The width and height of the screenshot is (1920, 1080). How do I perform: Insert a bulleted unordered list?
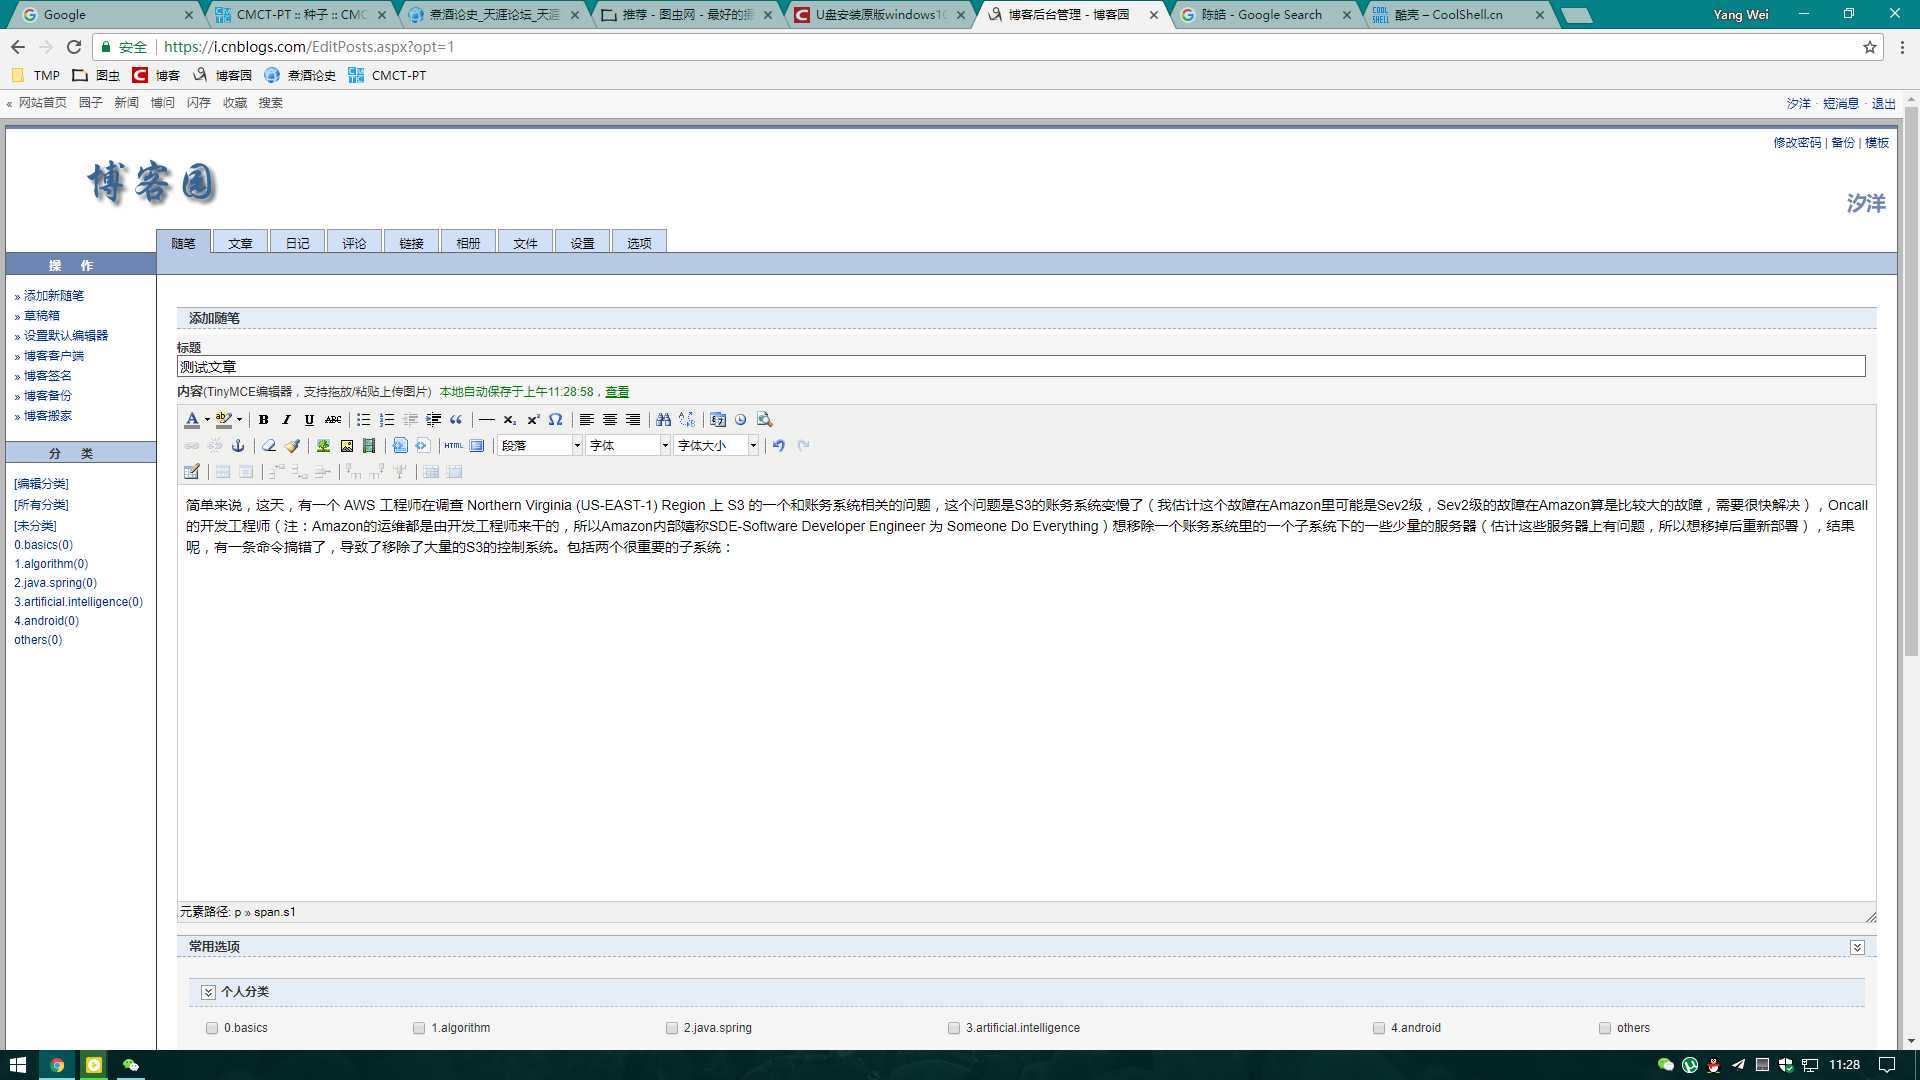click(x=363, y=420)
